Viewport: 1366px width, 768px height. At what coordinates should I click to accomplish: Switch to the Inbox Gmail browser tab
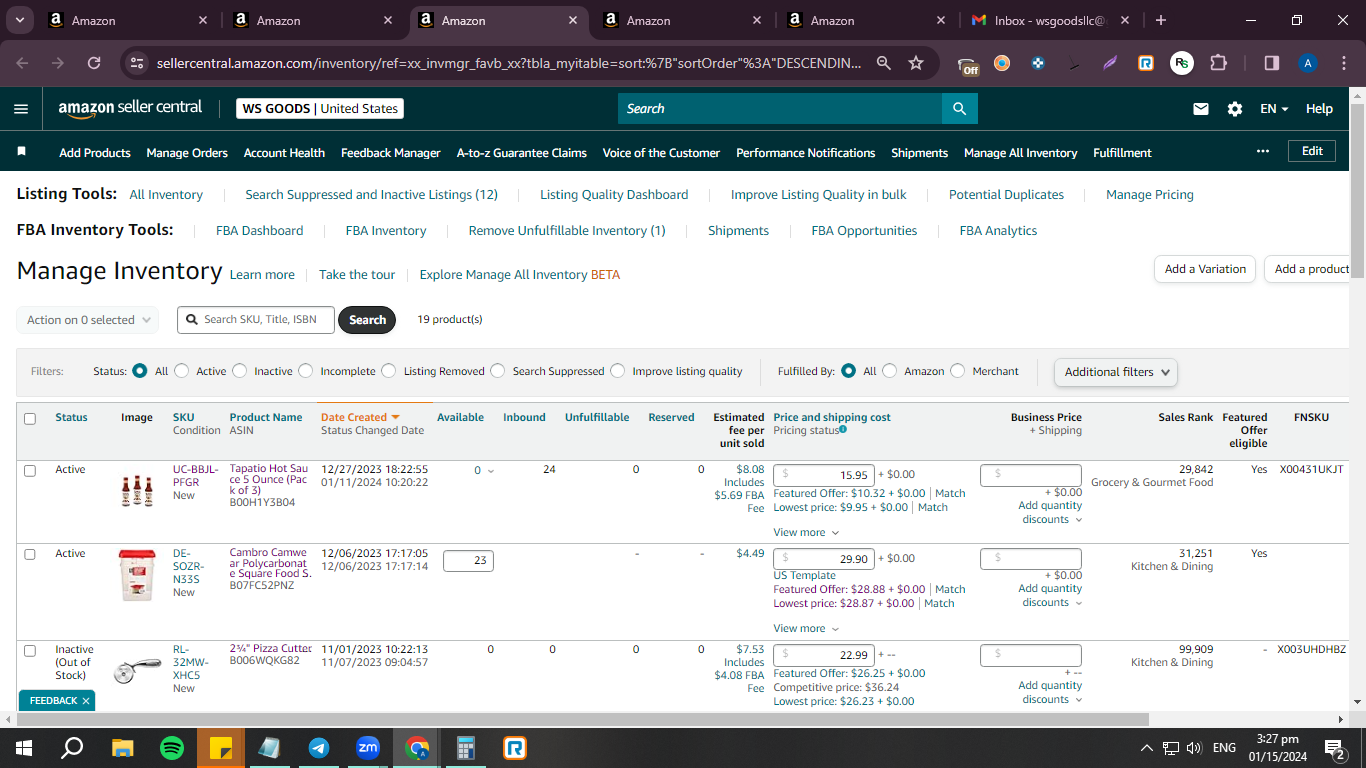tap(1051, 20)
